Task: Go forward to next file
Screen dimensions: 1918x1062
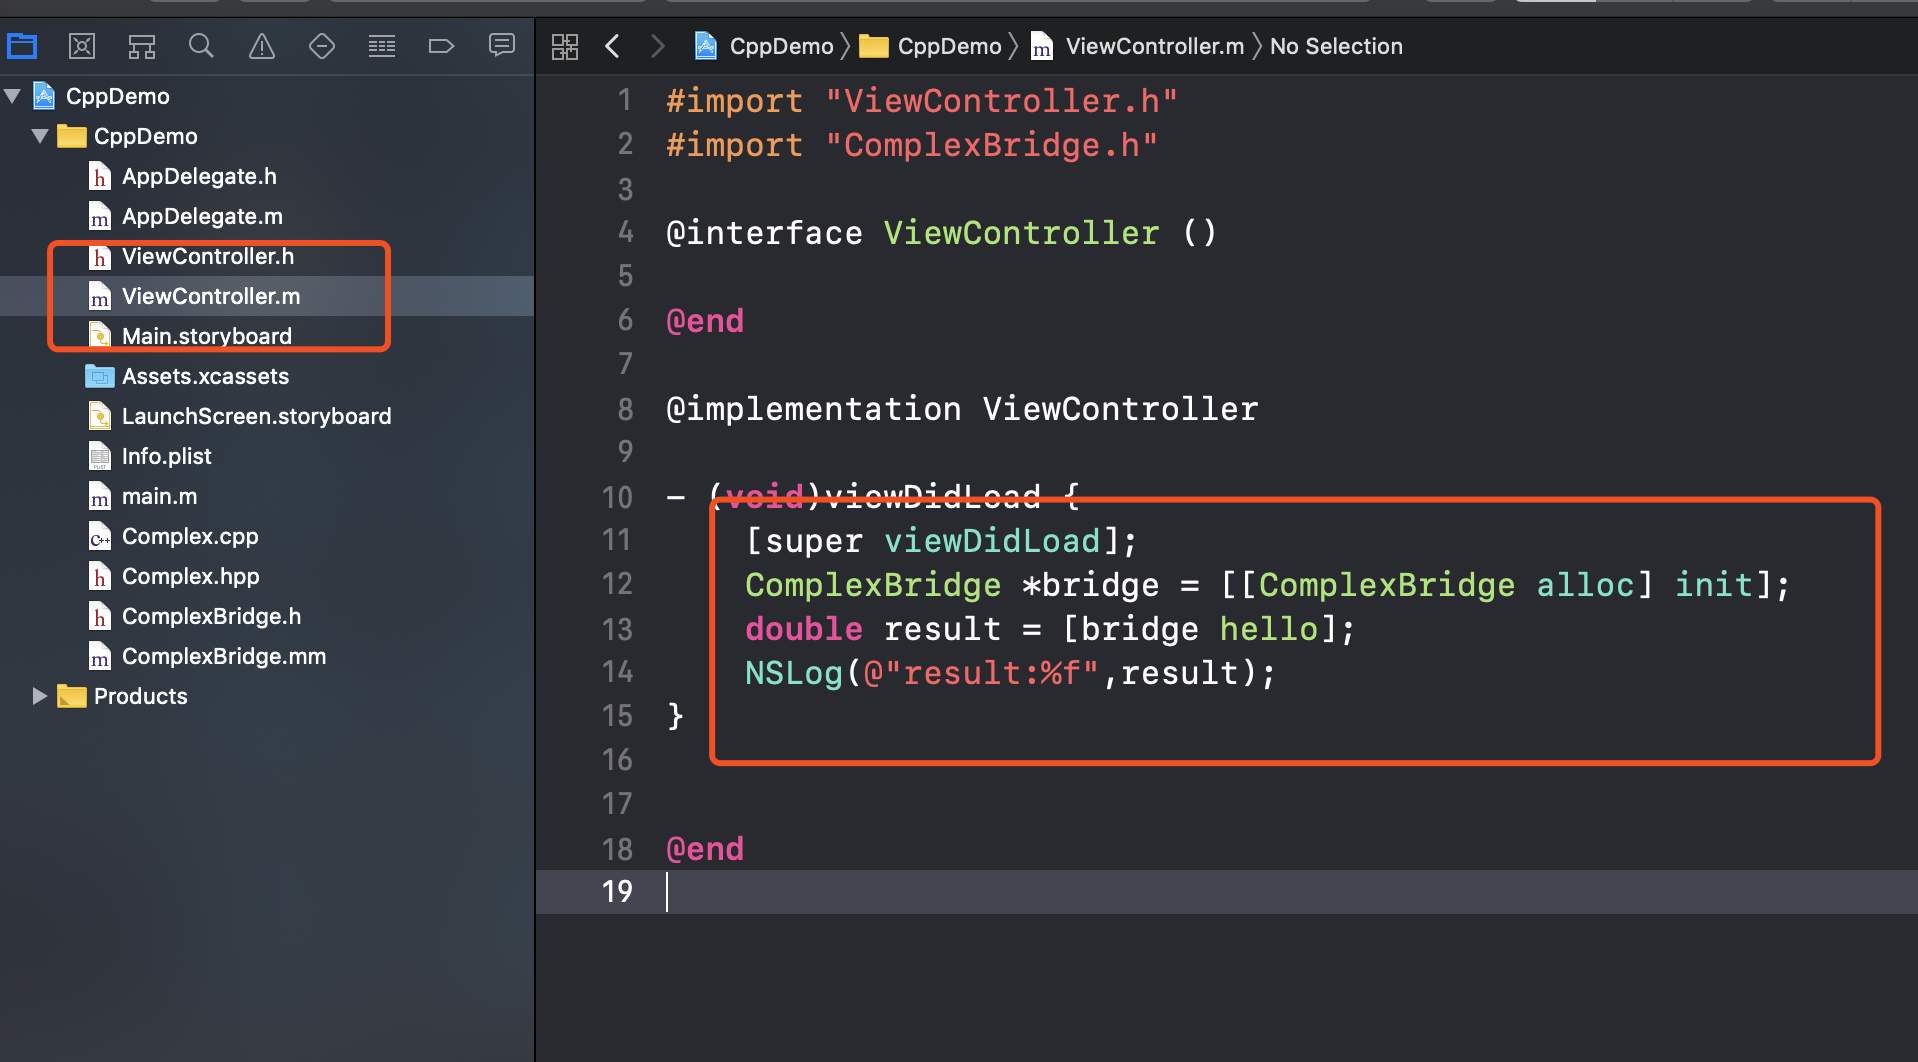Action: pyautogui.click(x=657, y=46)
